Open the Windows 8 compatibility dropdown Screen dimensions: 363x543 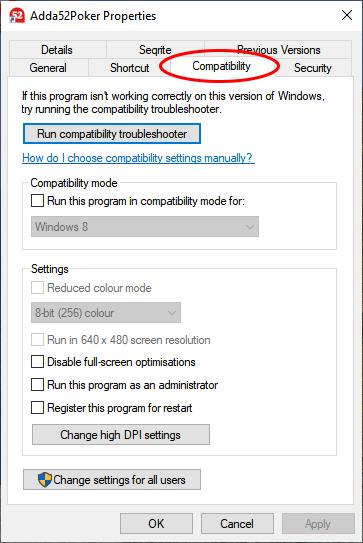(145, 227)
